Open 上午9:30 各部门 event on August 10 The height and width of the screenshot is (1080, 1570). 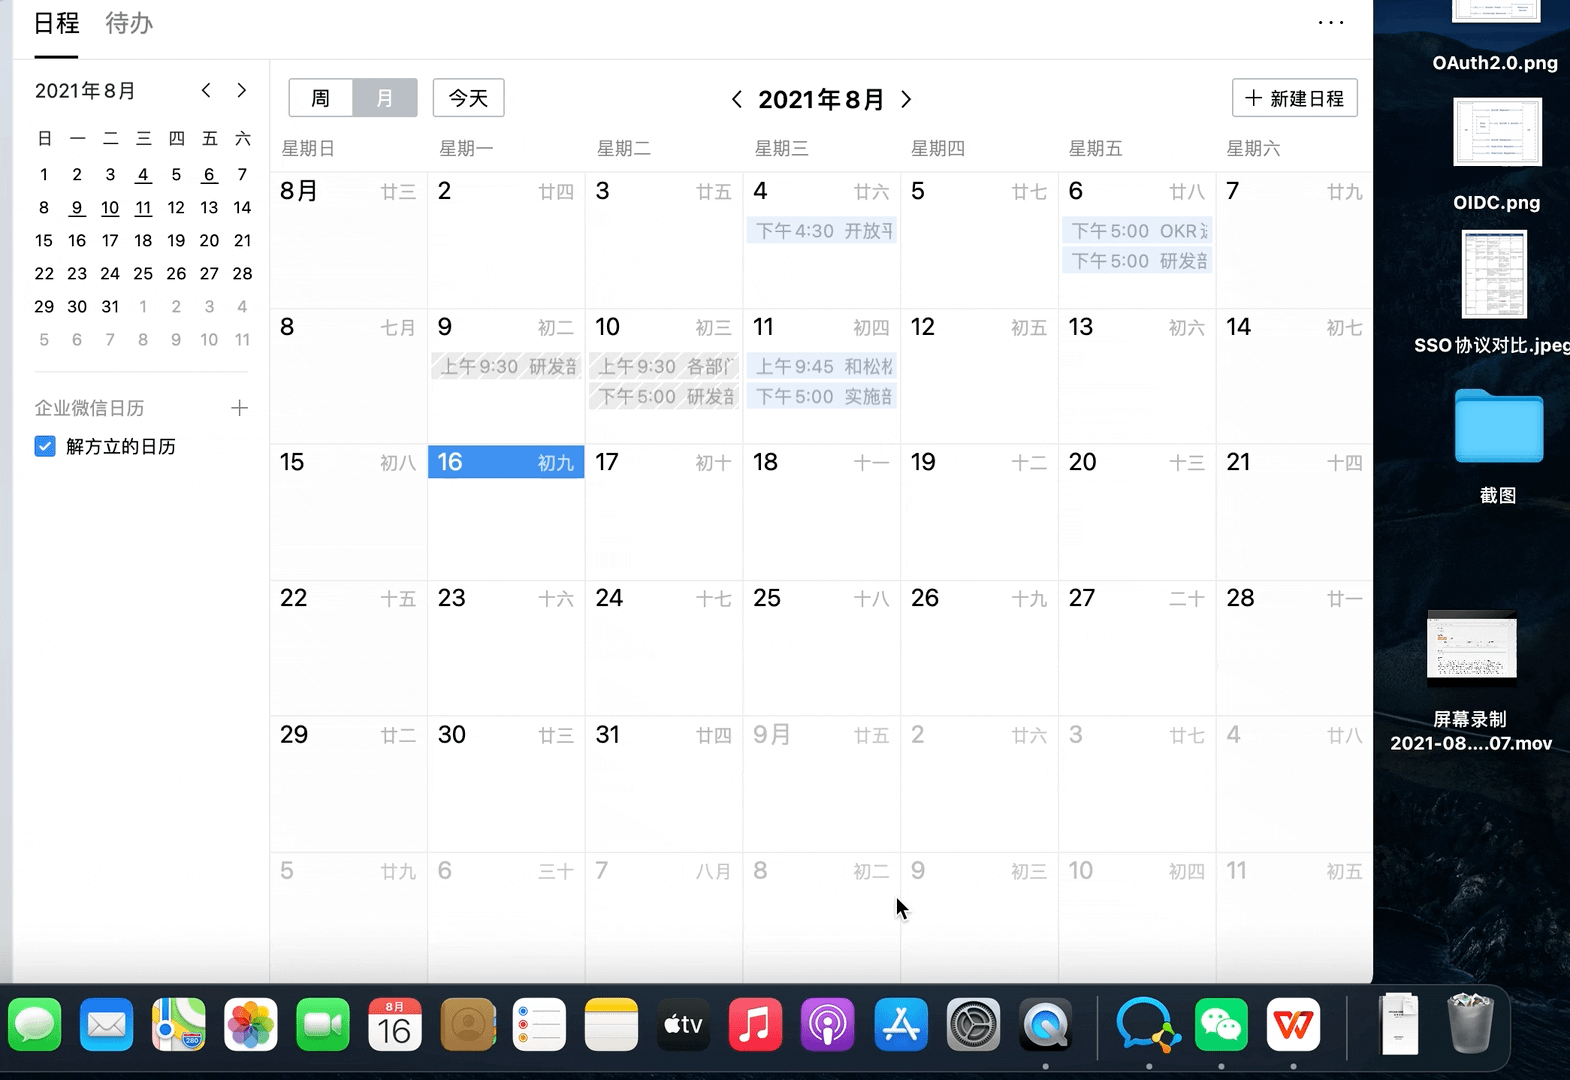664,367
